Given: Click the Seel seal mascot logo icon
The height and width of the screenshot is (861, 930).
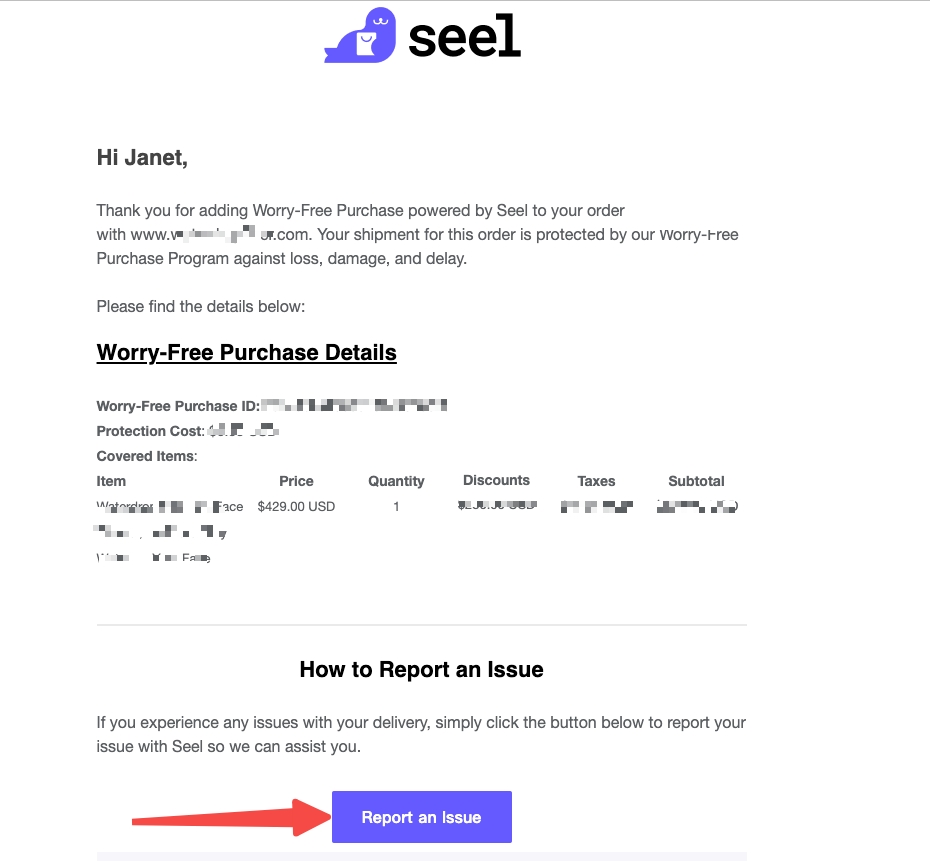Looking at the screenshot, I should coord(360,35).
